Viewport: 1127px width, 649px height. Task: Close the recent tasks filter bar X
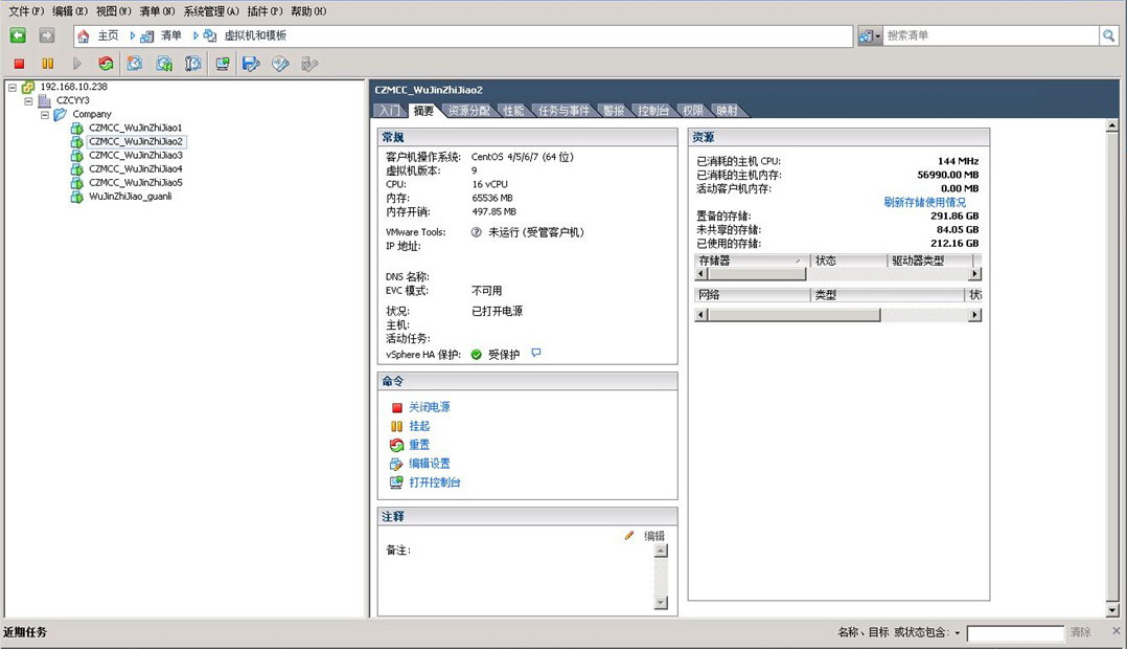[x=1116, y=630]
